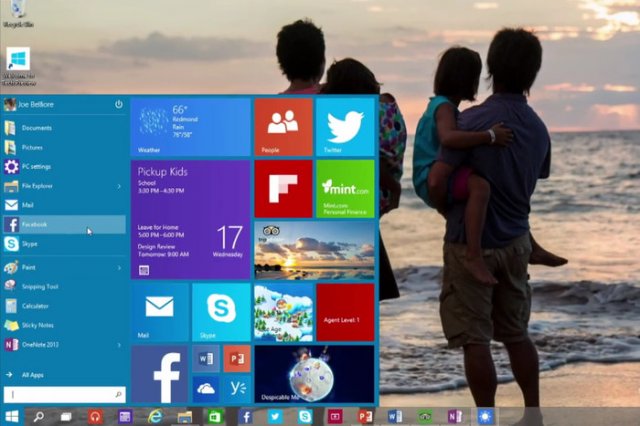
Task: Open the purple Calendar taskbar icon
Action: coord(125,417)
